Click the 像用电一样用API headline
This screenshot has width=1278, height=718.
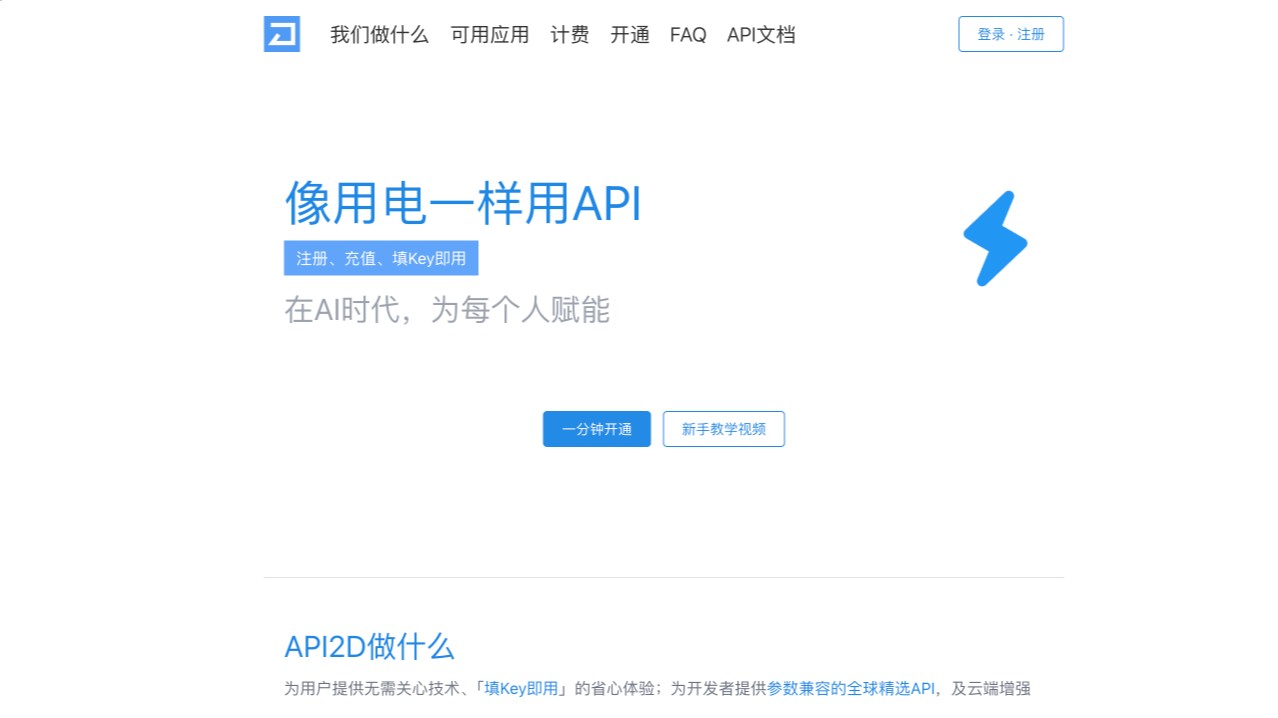pos(463,203)
